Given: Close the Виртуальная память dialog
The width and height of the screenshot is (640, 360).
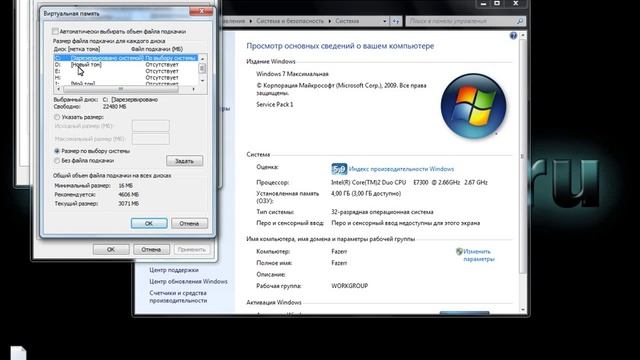Looking at the screenshot, I should (201, 12).
